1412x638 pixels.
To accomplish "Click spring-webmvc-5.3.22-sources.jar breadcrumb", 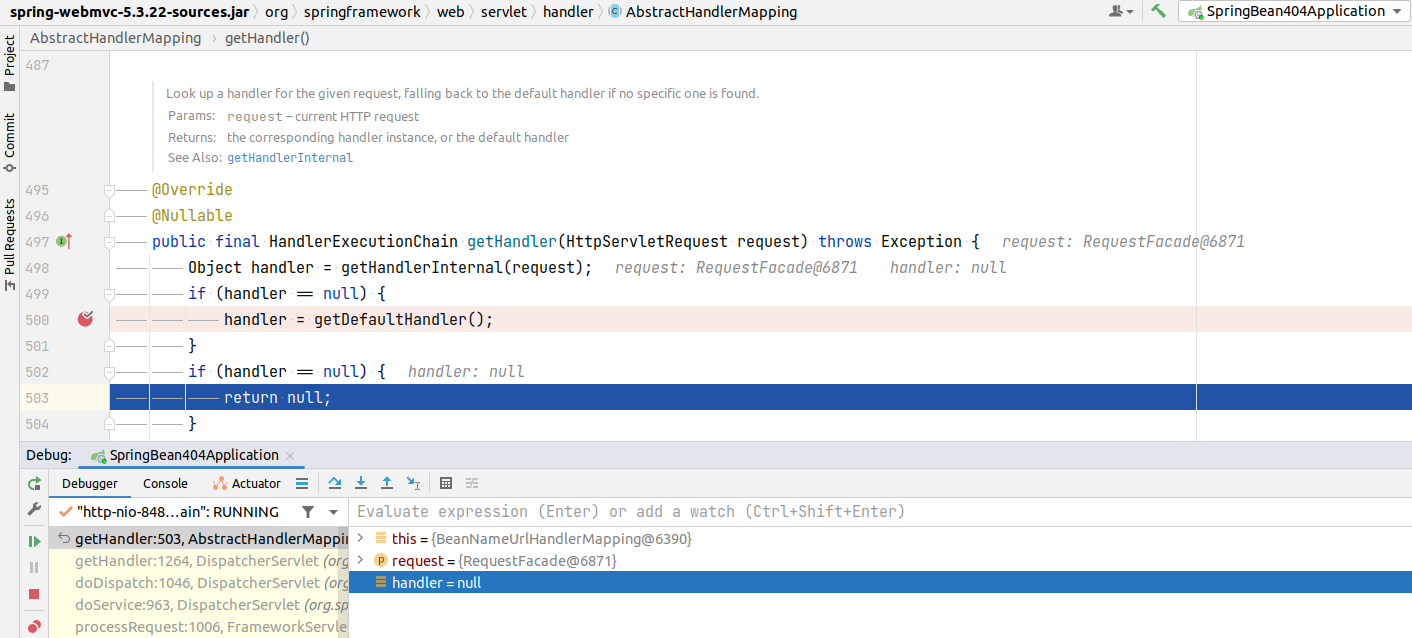I will click(129, 12).
